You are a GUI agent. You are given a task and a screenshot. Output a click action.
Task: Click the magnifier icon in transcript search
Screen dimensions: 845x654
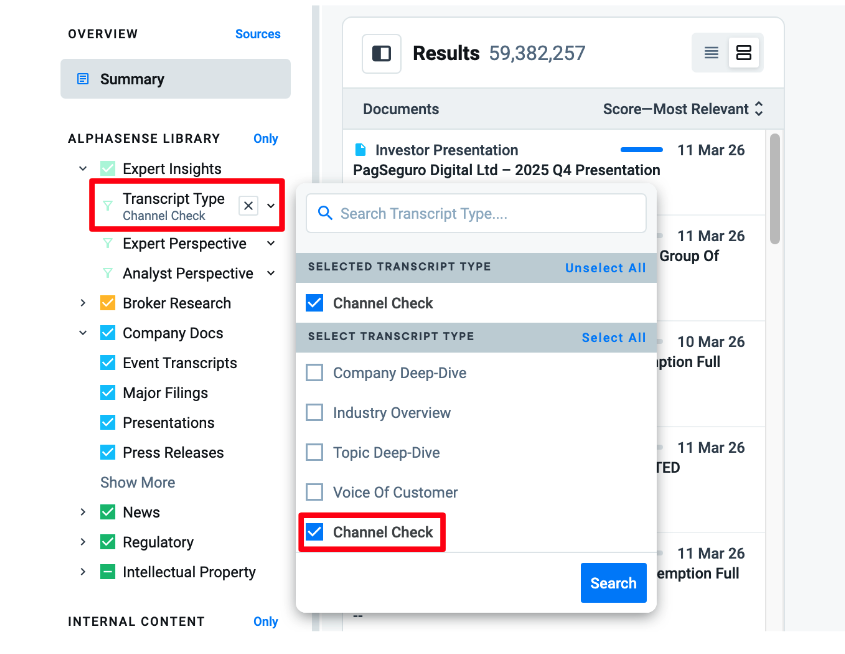(325, 213)
